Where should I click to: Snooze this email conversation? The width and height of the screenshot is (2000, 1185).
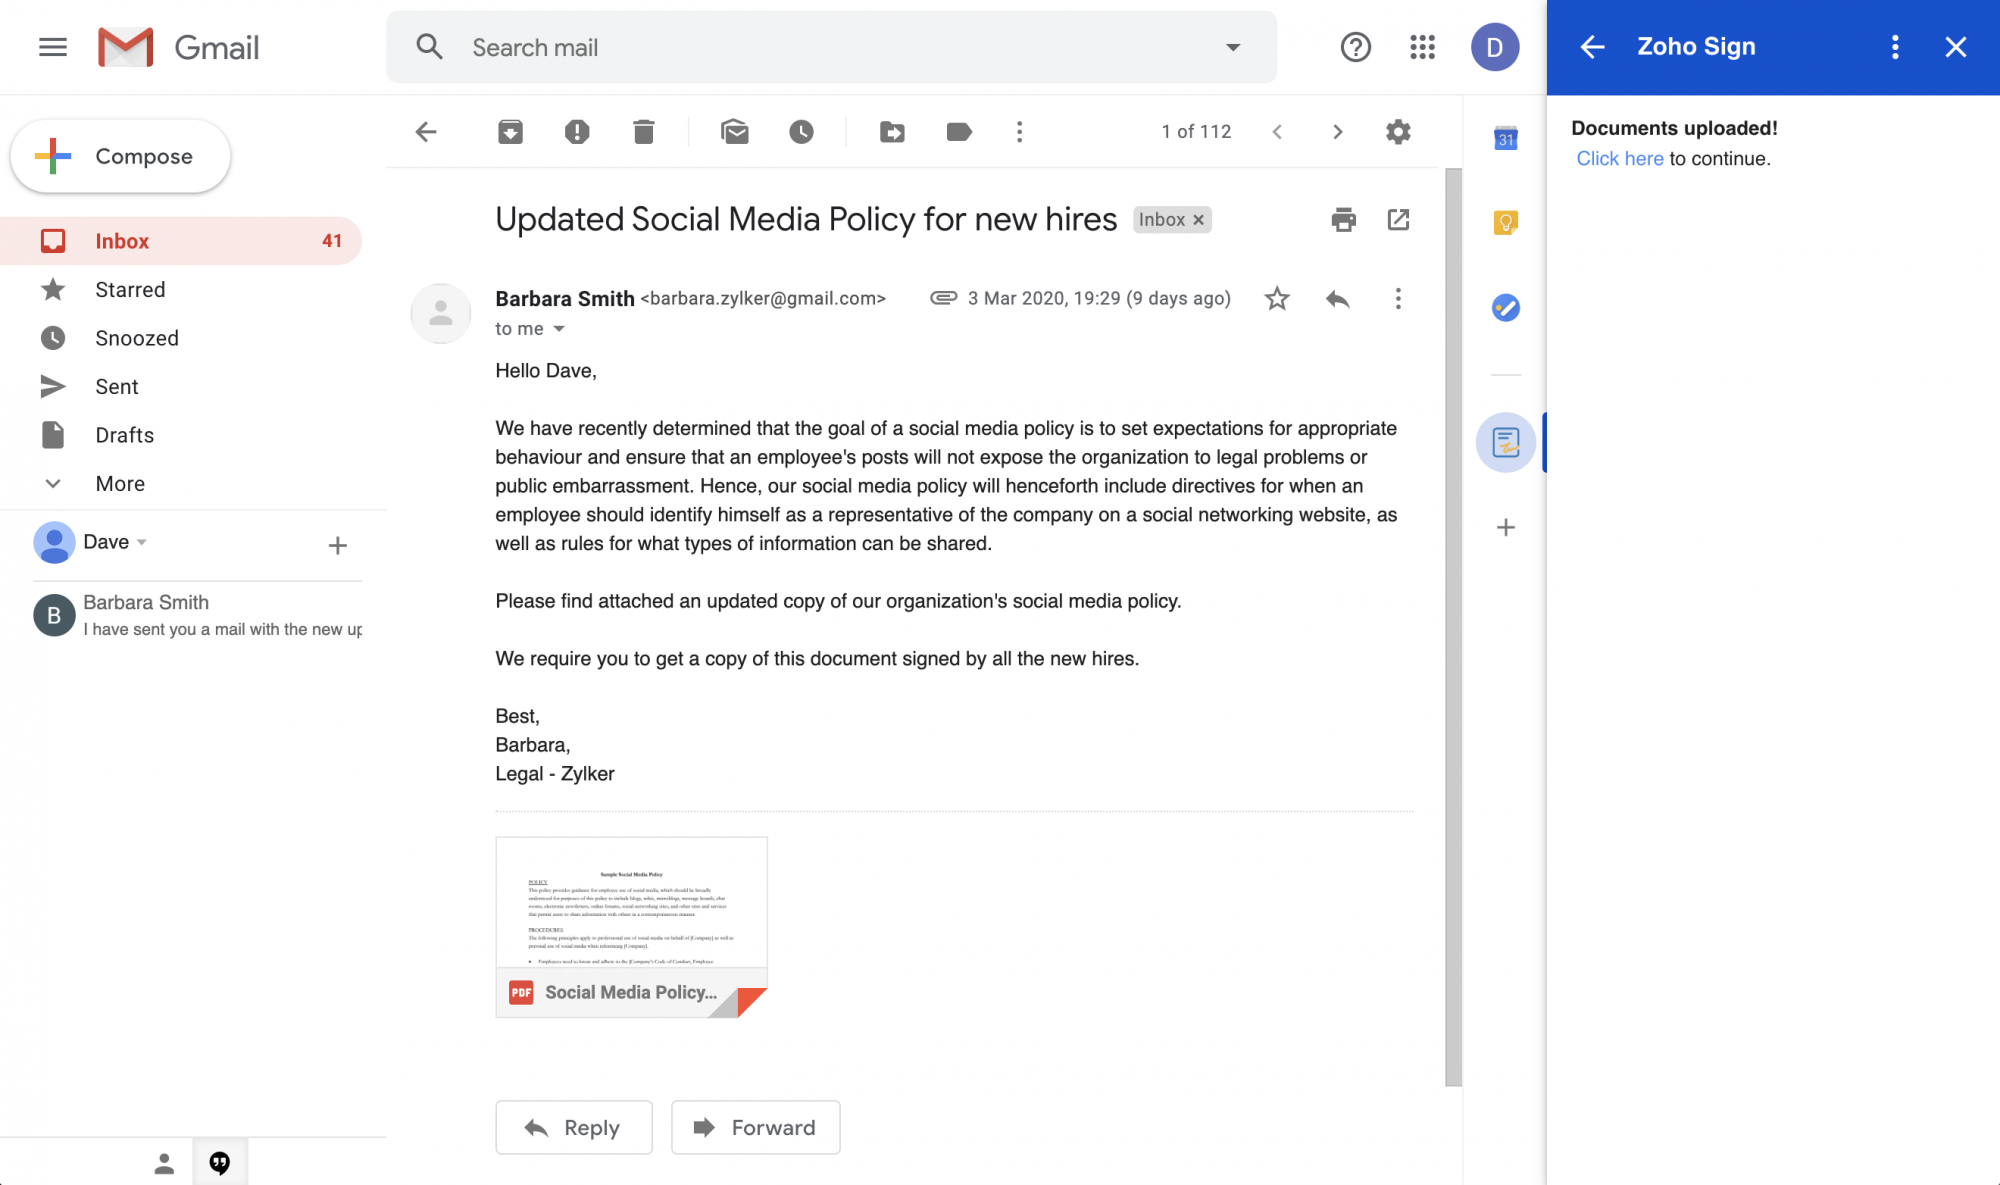tap(801, 132)
